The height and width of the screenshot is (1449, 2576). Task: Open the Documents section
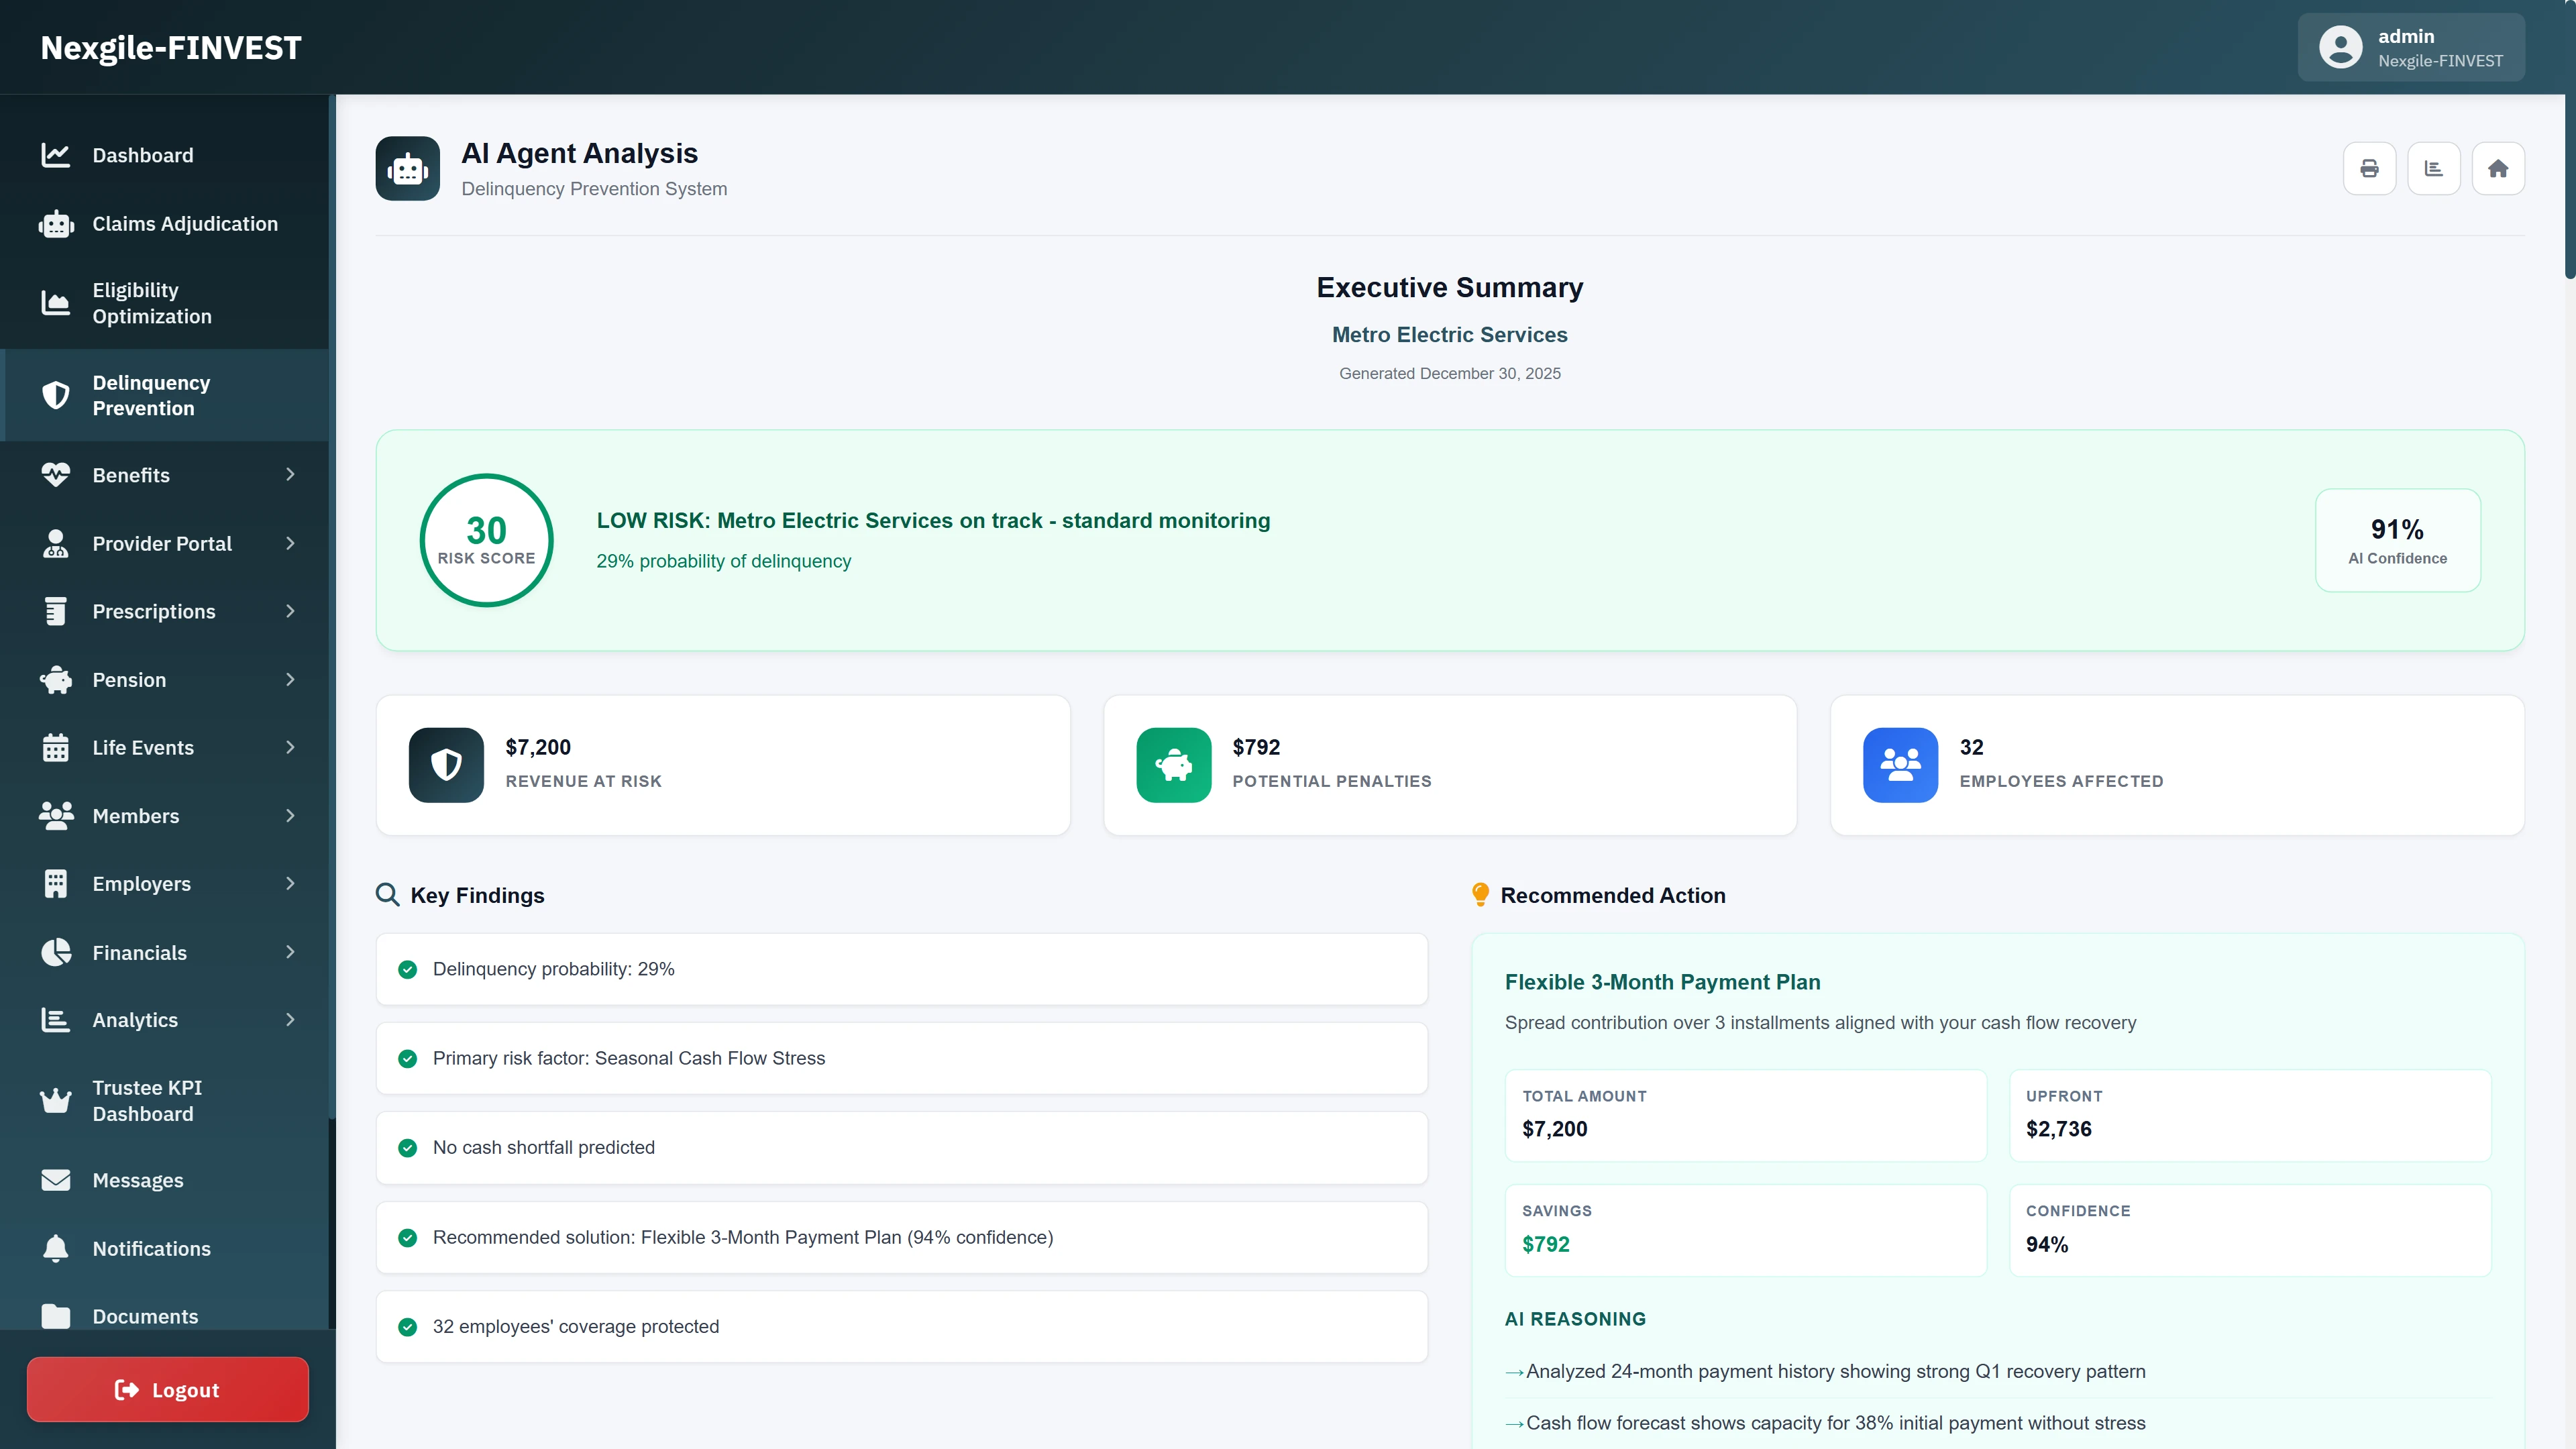[x=145, y=1317]
